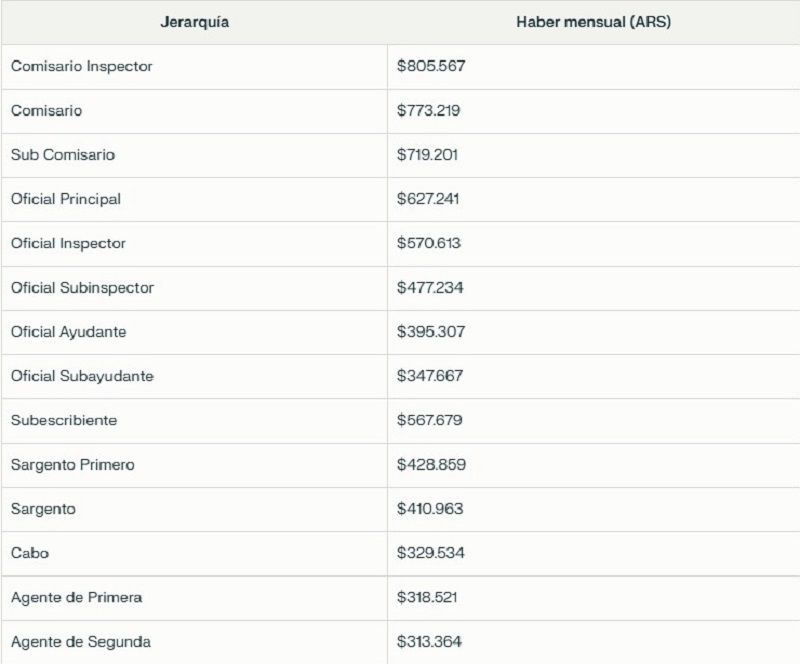Select the Sargento rank cell

click(43, 509)
